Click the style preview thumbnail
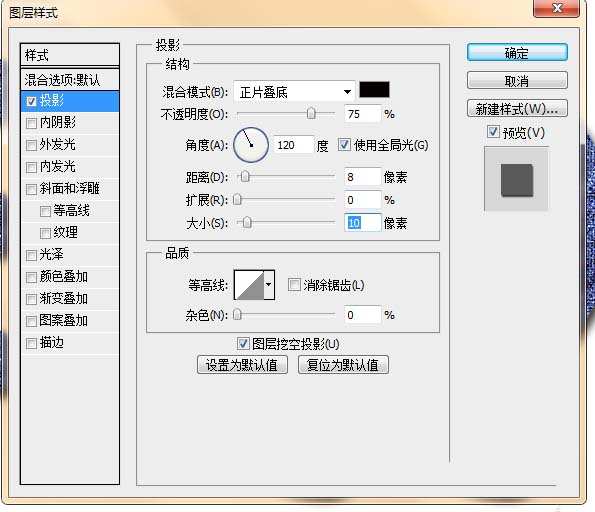The image size is (595, 512). pos(516,179)
